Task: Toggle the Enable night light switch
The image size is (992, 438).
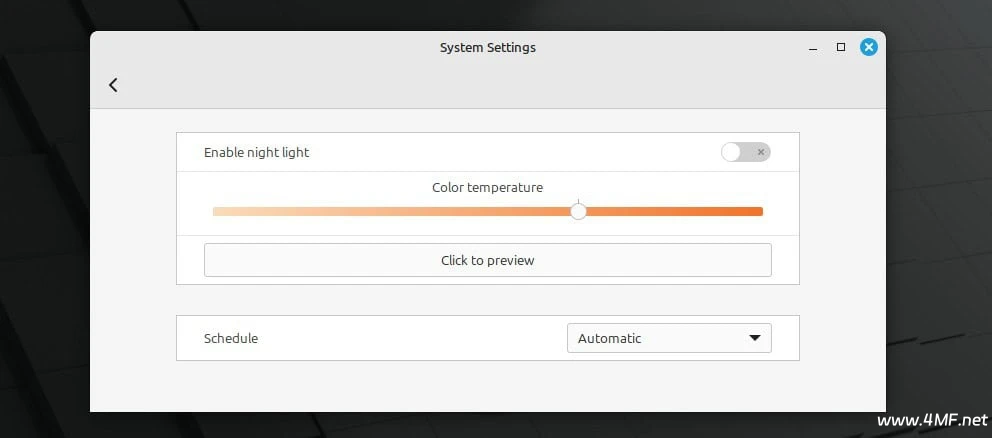Action: [746, 152]
